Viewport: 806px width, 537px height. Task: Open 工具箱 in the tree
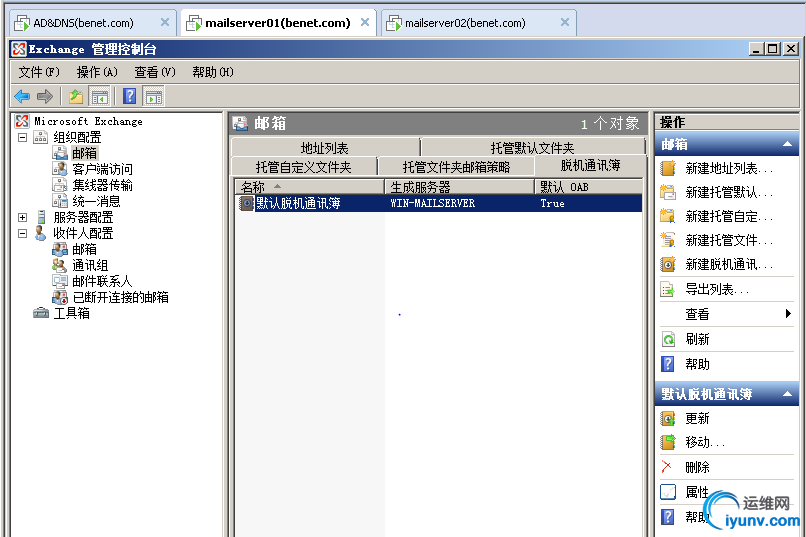(x=71, y=313)
